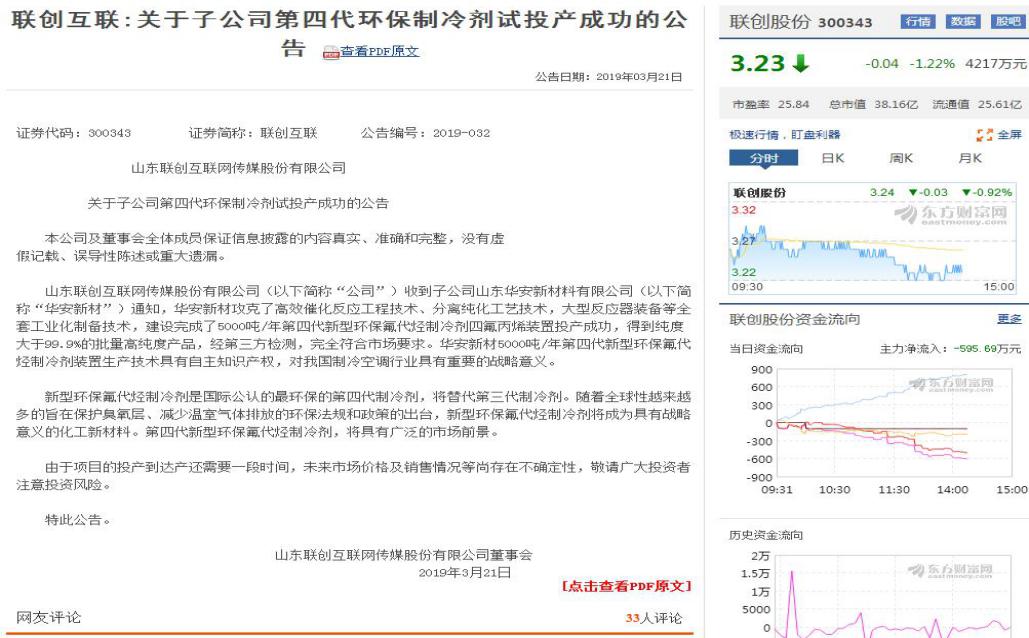
Task: Click the 流通值 25.61亿 value
Action: pos(976,104)
